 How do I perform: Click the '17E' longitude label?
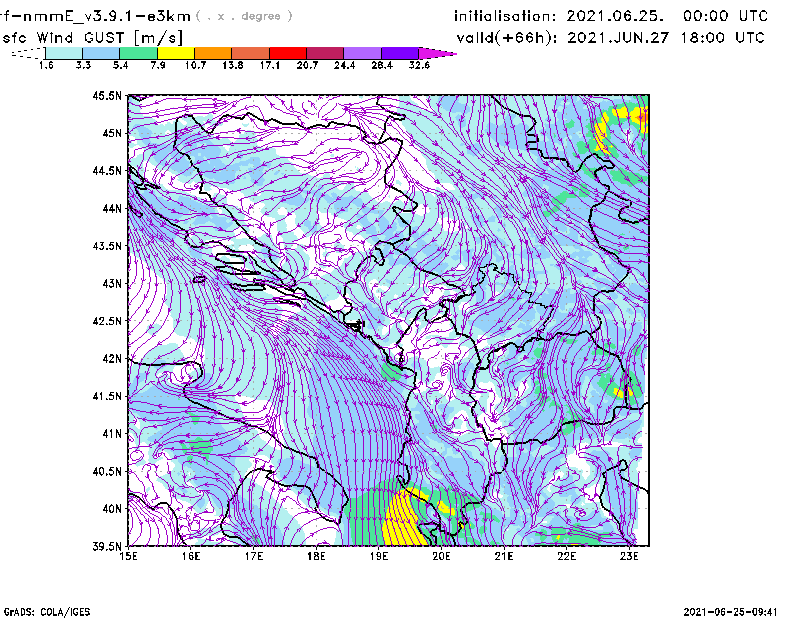tap(254, 556)
